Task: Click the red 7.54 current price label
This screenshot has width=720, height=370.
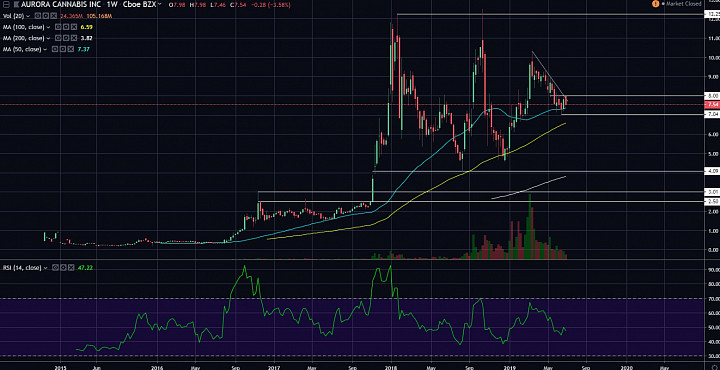Action: pos(712,105)
